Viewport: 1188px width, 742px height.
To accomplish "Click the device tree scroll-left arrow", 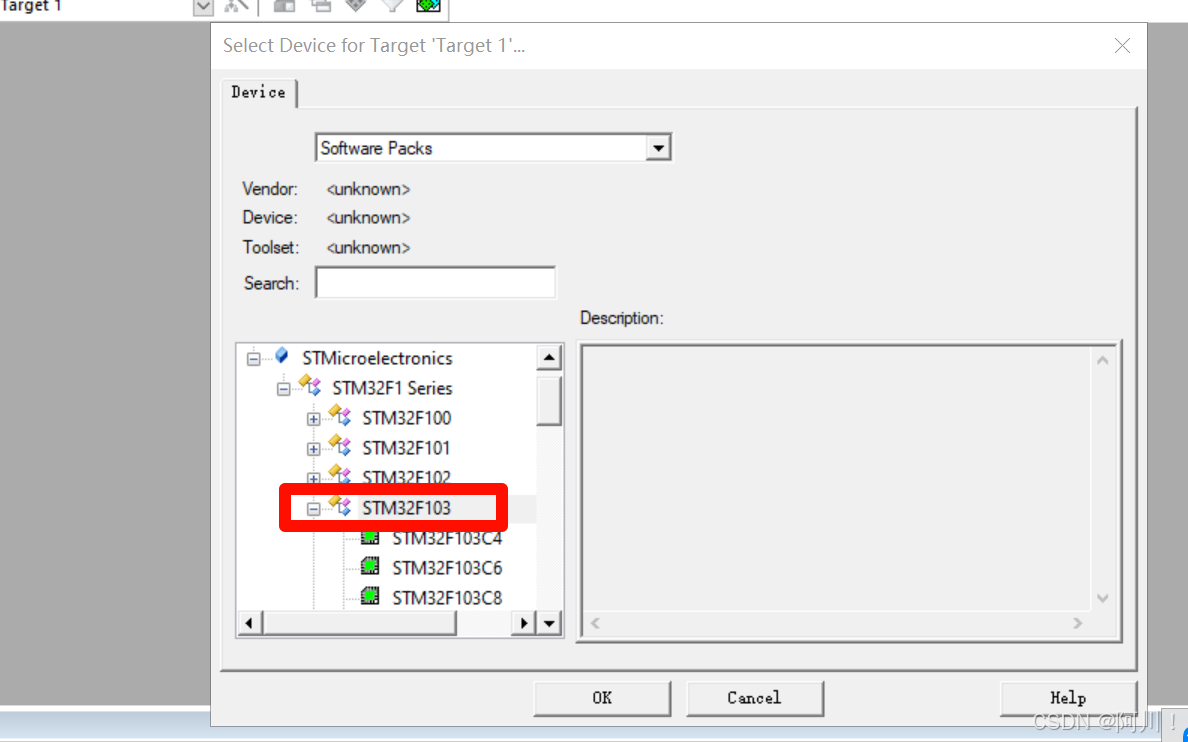I will coord(249,624).
